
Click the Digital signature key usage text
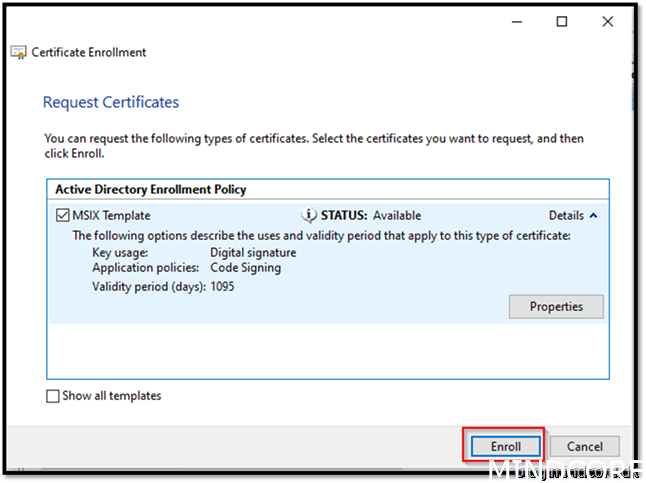coord(253,253)
